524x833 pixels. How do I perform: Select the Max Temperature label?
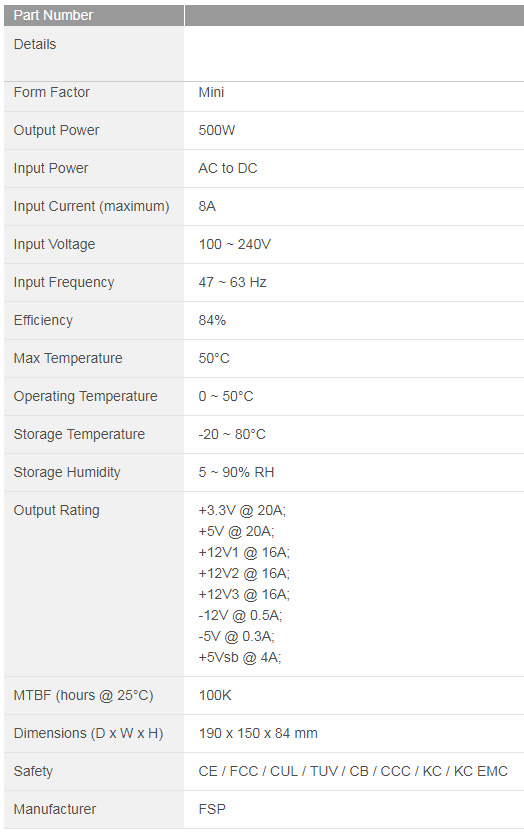coord(68,358)
